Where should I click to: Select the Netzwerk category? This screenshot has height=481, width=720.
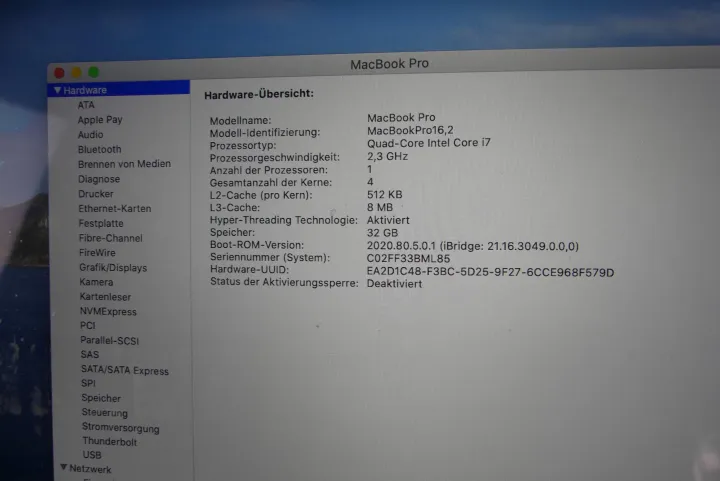pos(90,469)
